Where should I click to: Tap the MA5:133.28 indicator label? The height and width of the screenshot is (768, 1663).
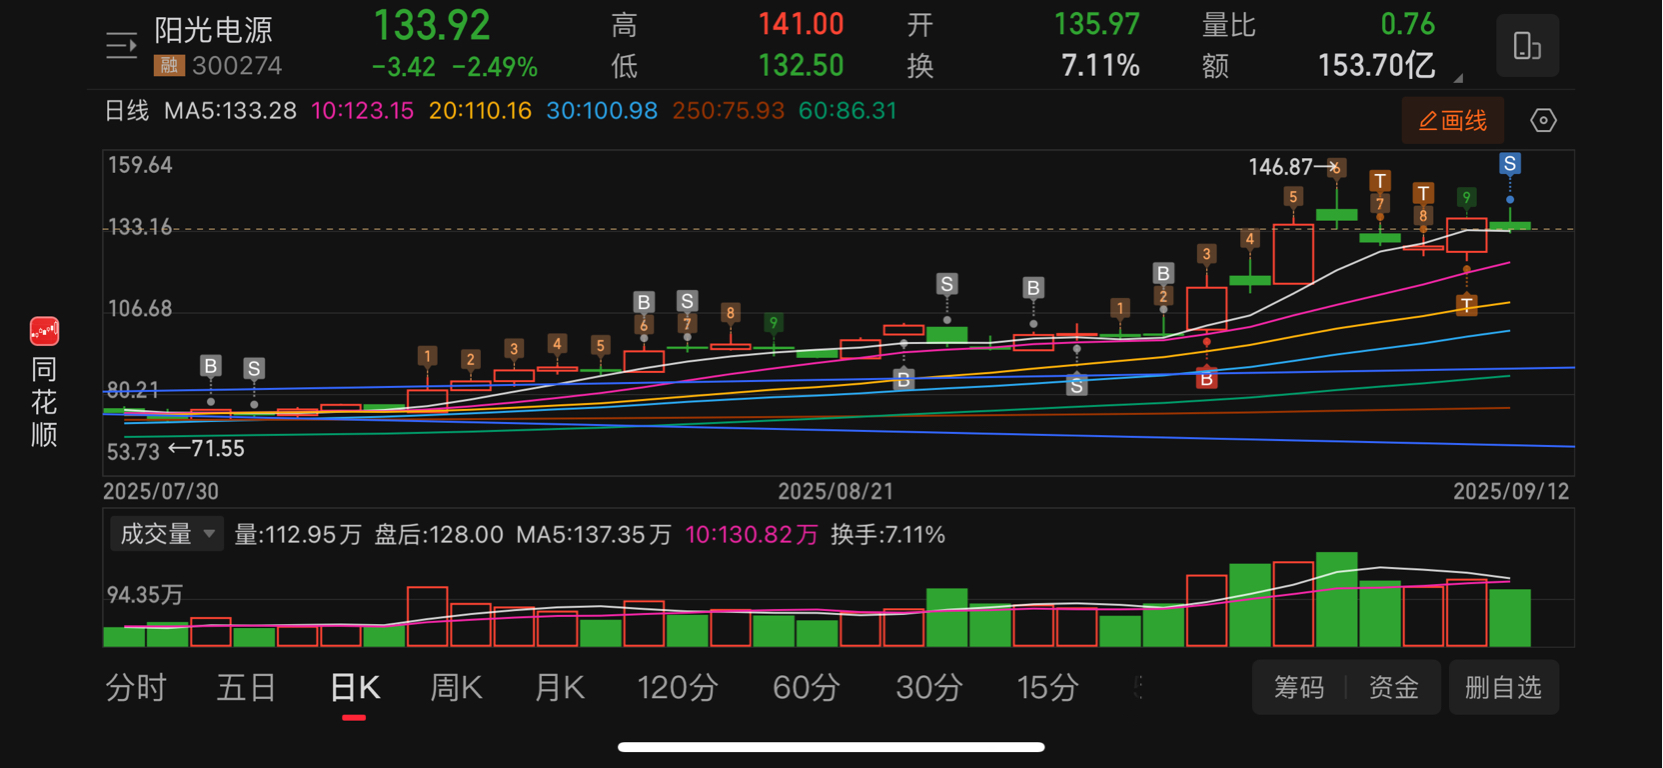[x=230, y=111]
